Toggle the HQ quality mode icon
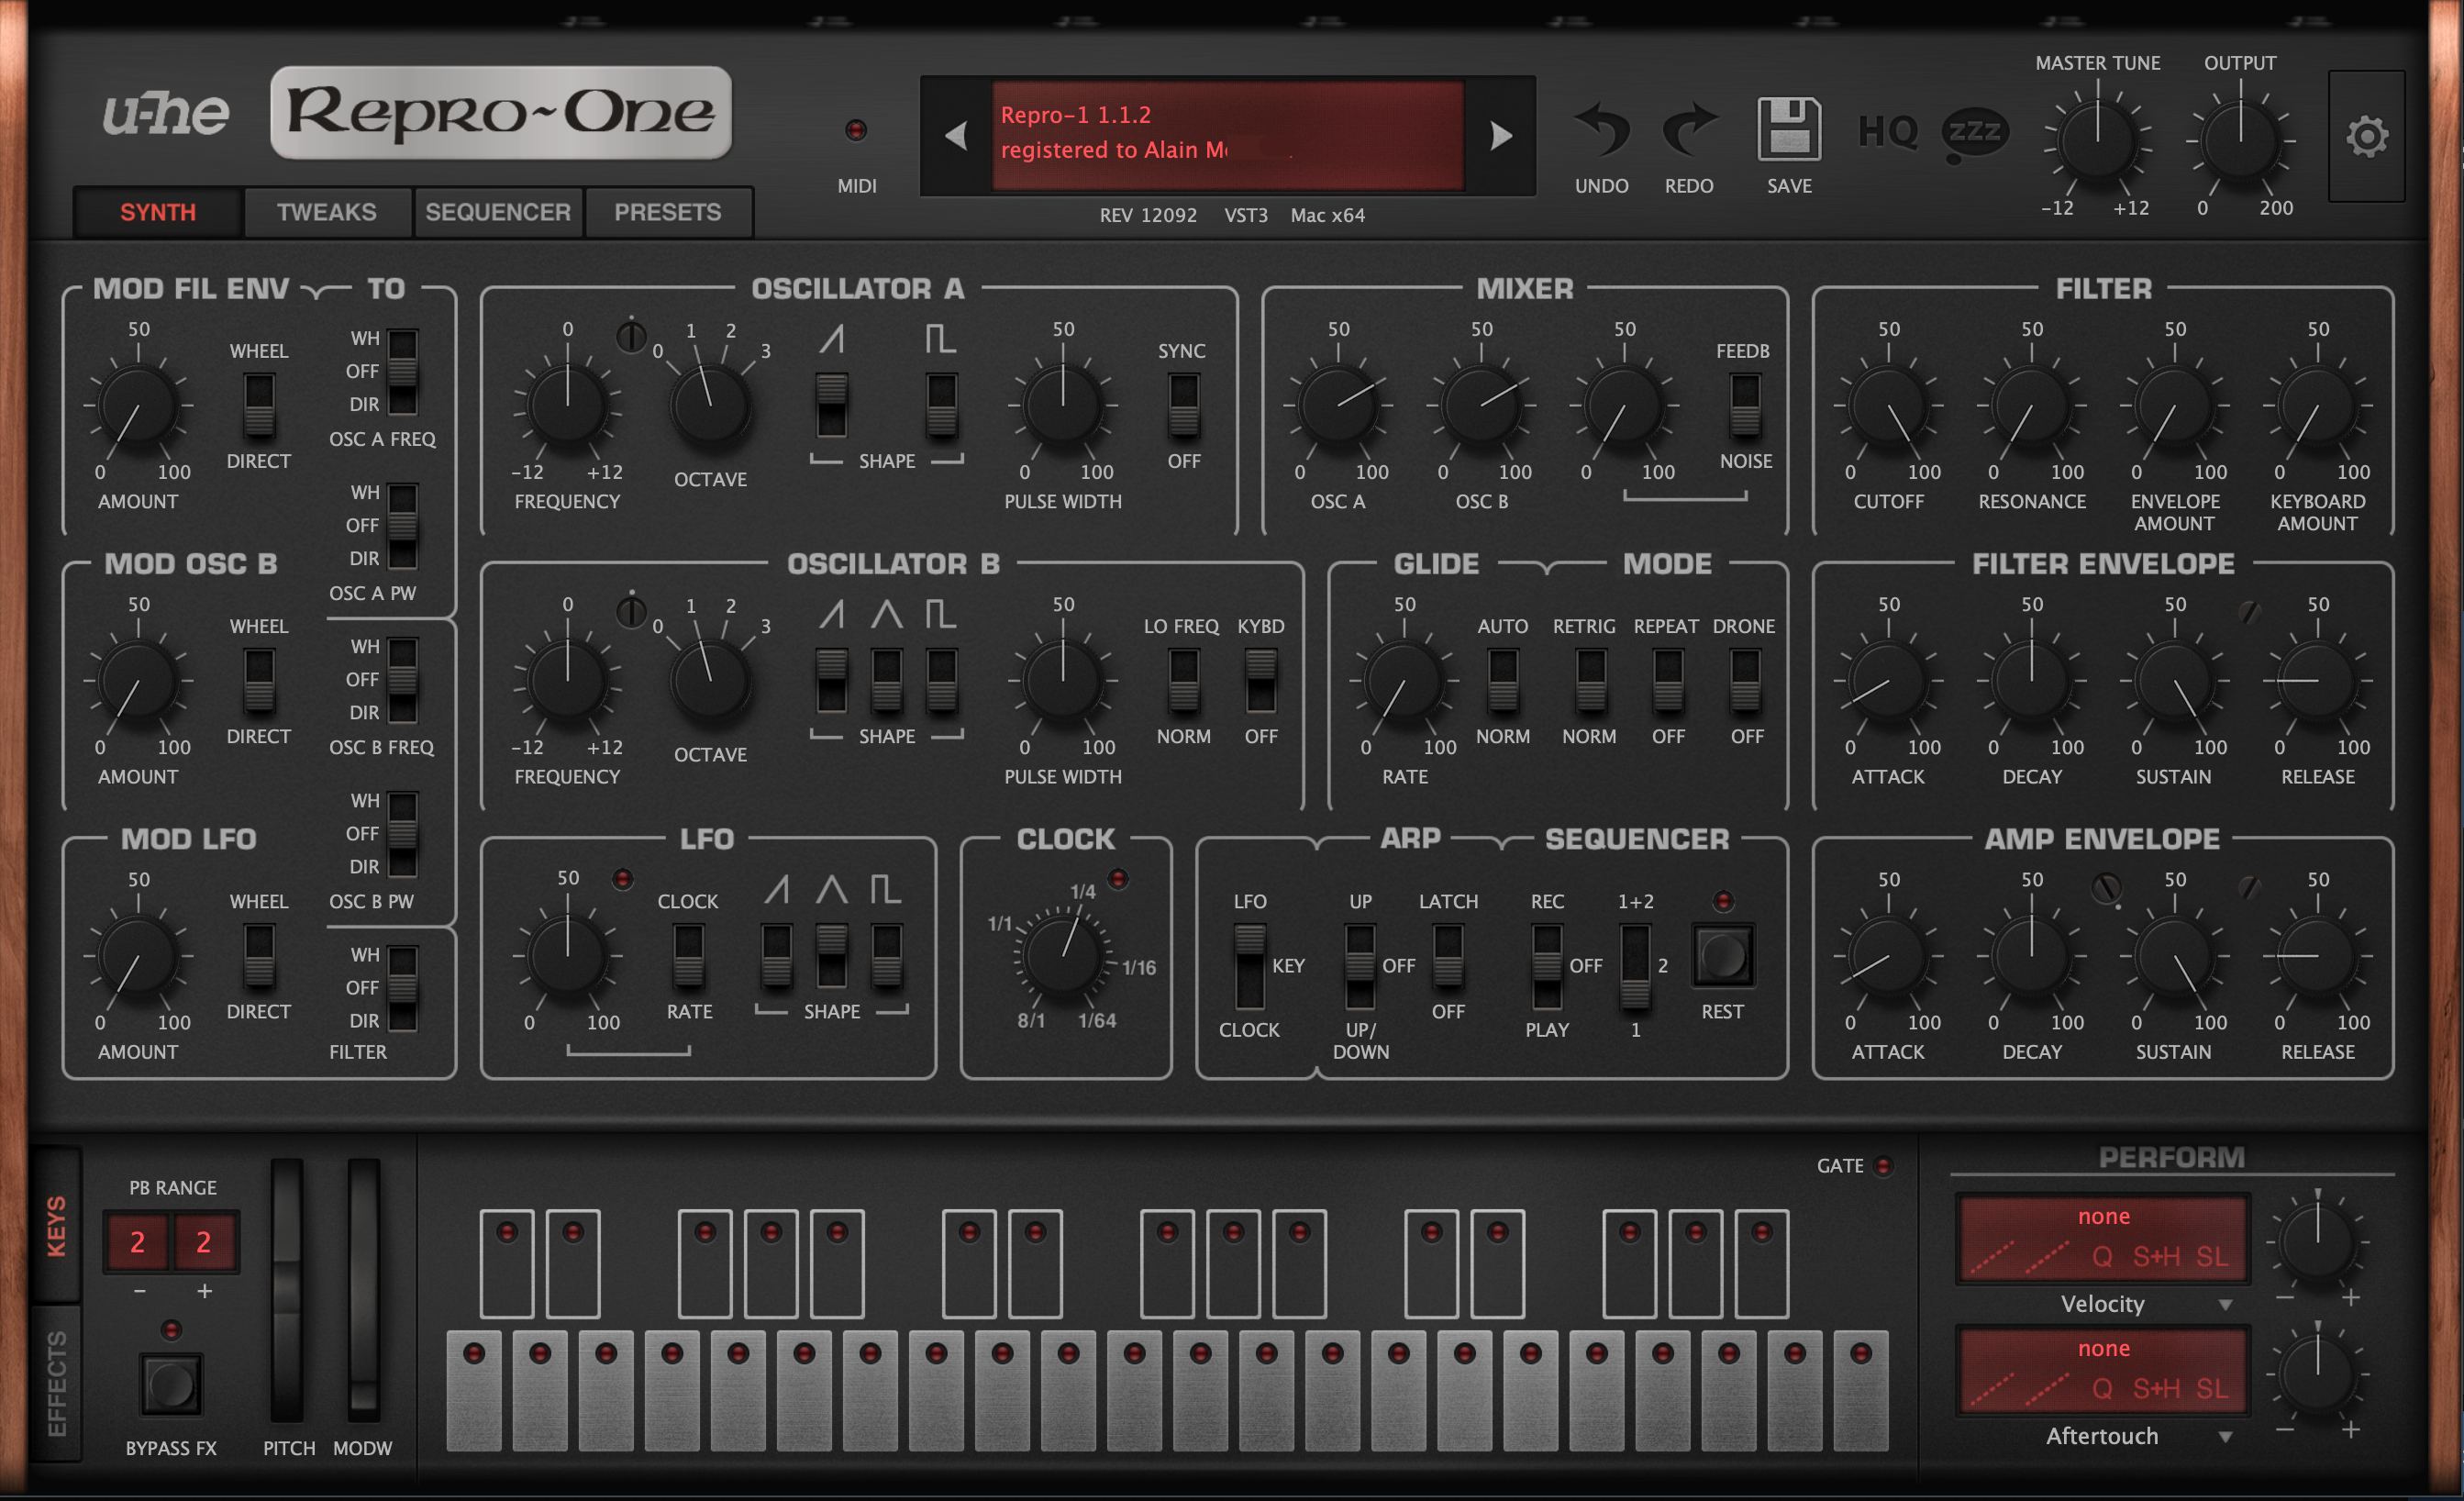Viewport: 2464px width, 1501px height. click(1887, 131)
